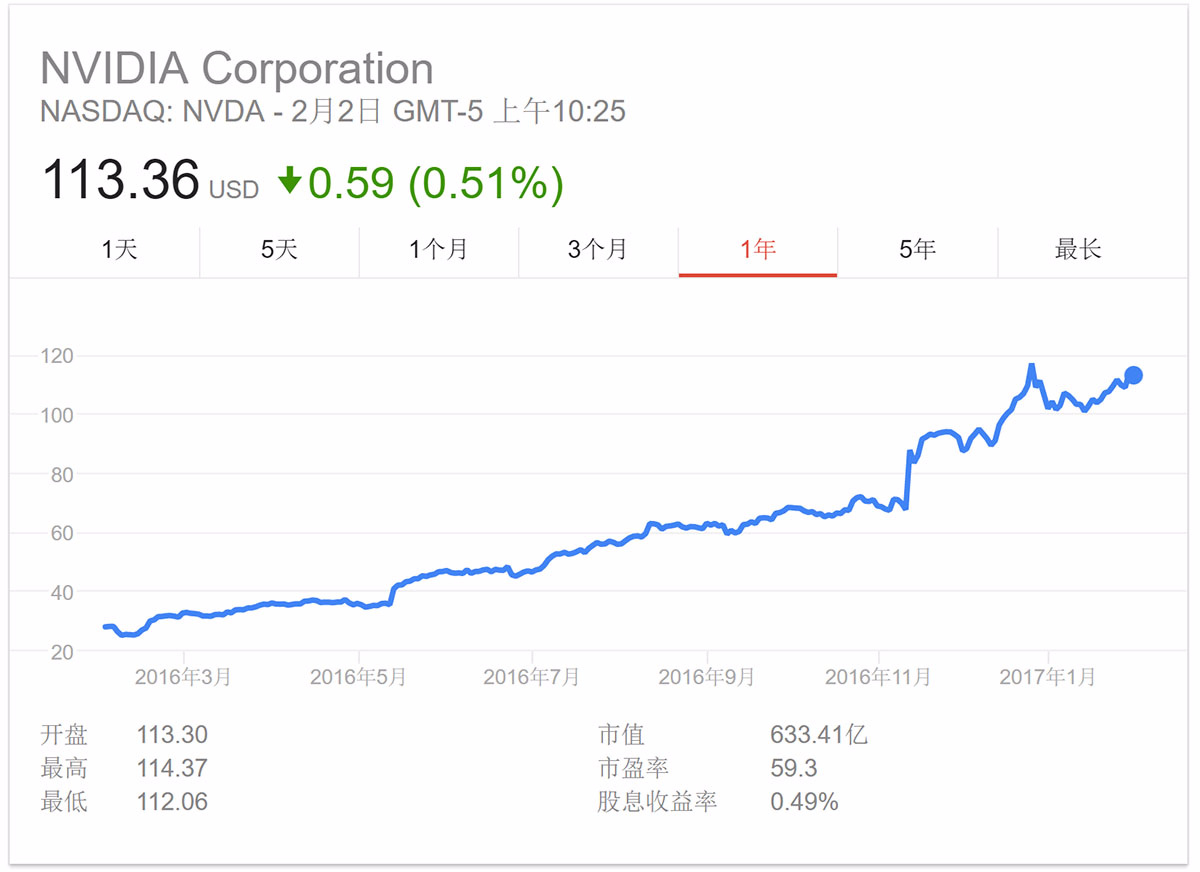Viewport: 1200px width, 872px height.
Task: Click the blue current-price dot on chart
Action: click(x=1133, y=375)
